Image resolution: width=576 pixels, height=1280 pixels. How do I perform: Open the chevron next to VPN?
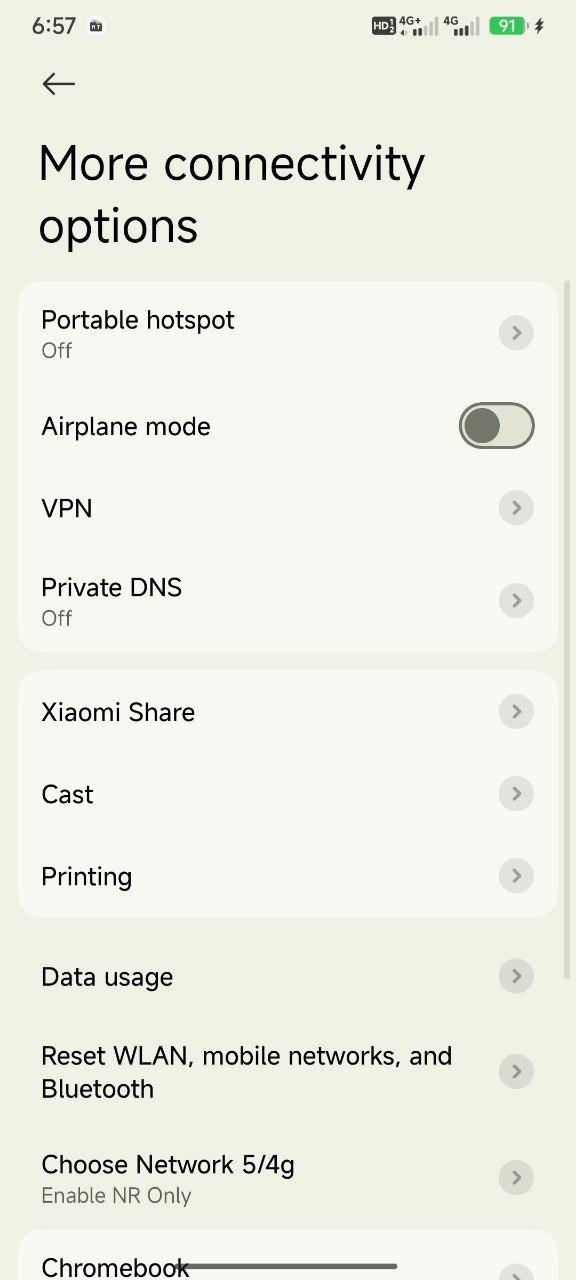(x=516, y=508)
